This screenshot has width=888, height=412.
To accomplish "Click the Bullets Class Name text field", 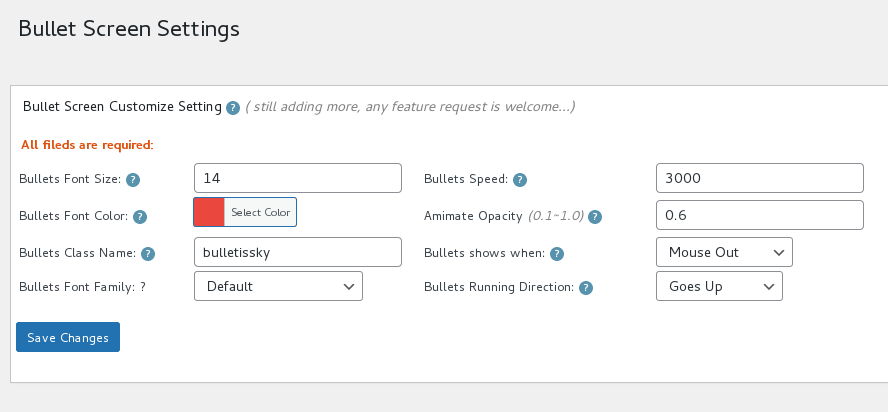I will pos(297,252).
